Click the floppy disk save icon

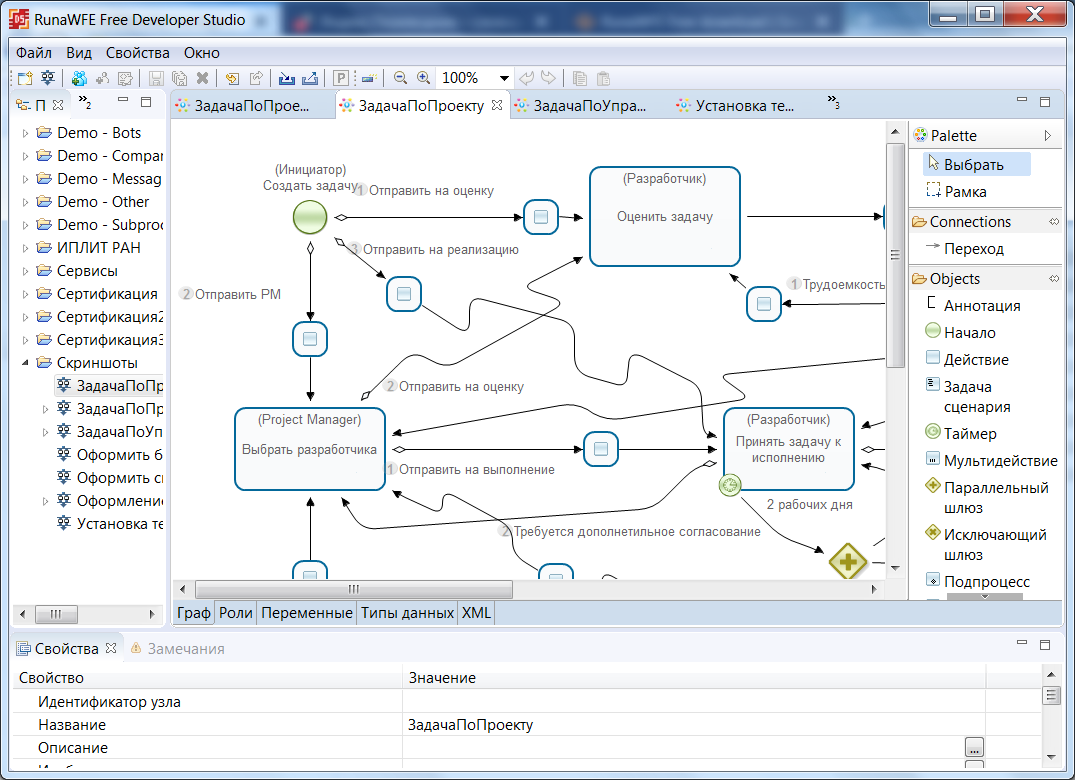[x=156, y=78]
